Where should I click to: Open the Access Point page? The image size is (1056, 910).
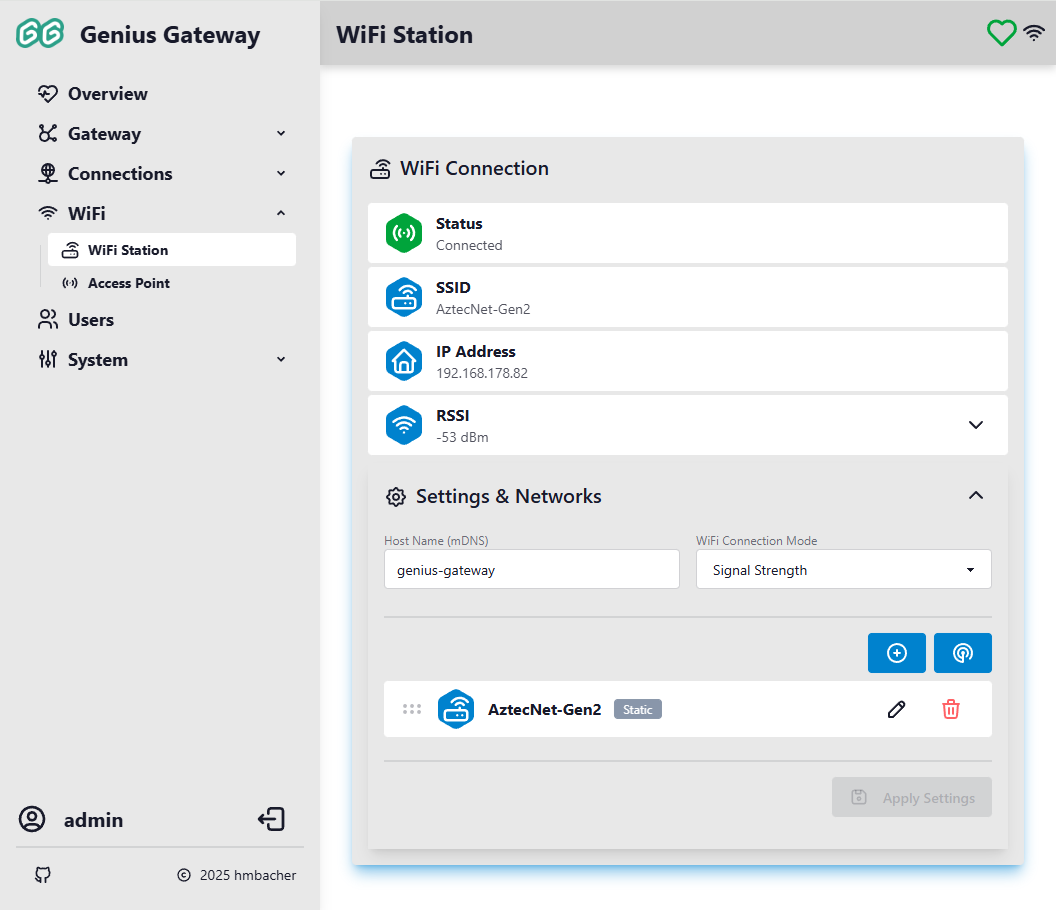click(128, 283)
